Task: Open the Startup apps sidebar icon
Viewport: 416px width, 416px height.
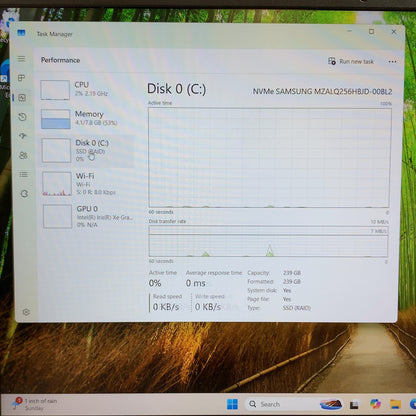Action: [x=23, y=136]
